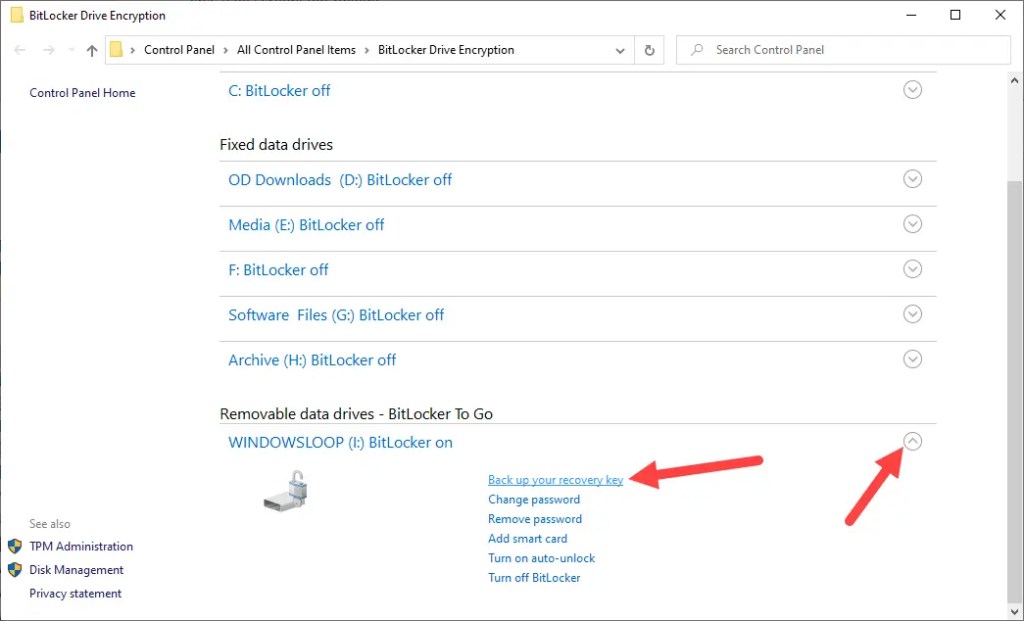Open the address bar history dropdown
This screenshot has height=621, width=1024.
coord(620,50)
